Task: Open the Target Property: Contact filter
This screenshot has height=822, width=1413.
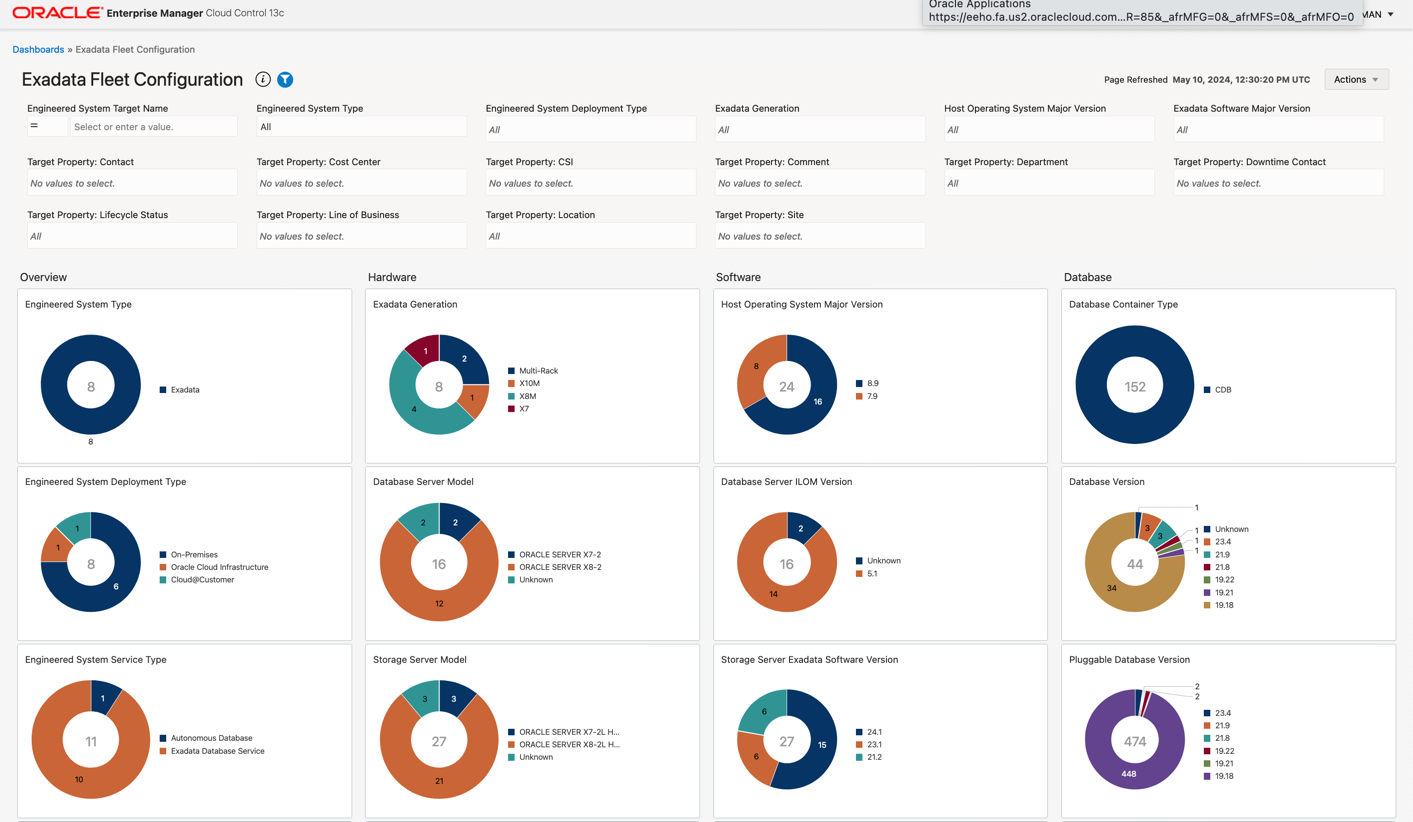Action: pyautogui.click(x=132, y=183)
